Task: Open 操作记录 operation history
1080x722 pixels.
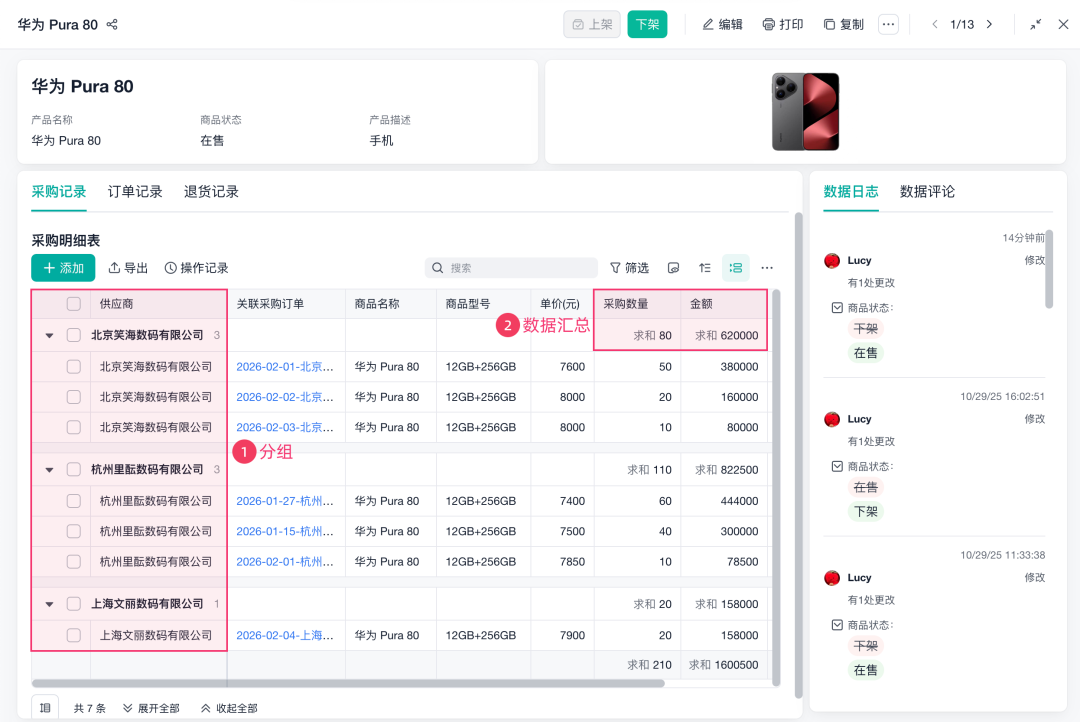Action: point(197,268)
